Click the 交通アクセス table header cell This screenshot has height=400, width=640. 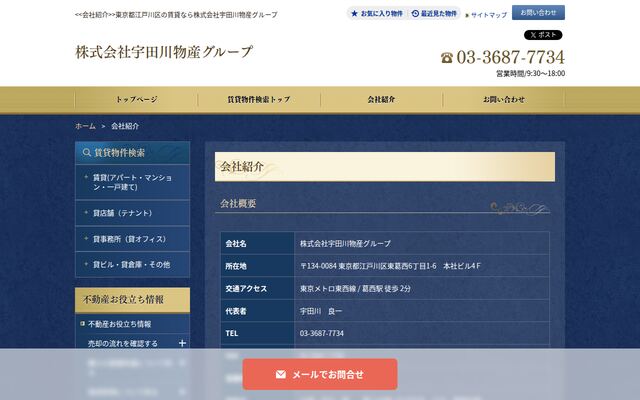point(258,288)
